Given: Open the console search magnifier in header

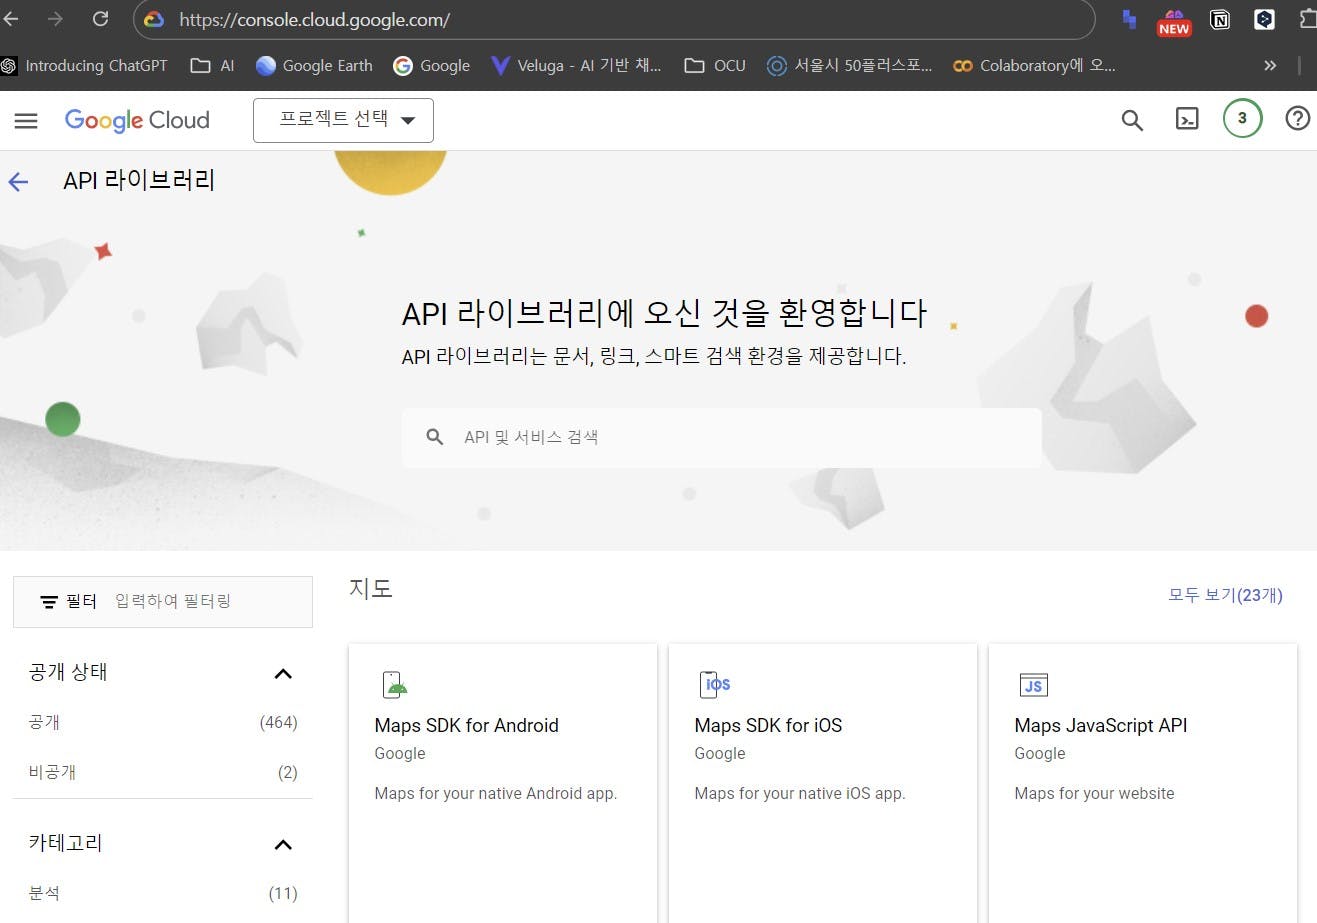Looking at the screenshot, I should [1132, 120].
